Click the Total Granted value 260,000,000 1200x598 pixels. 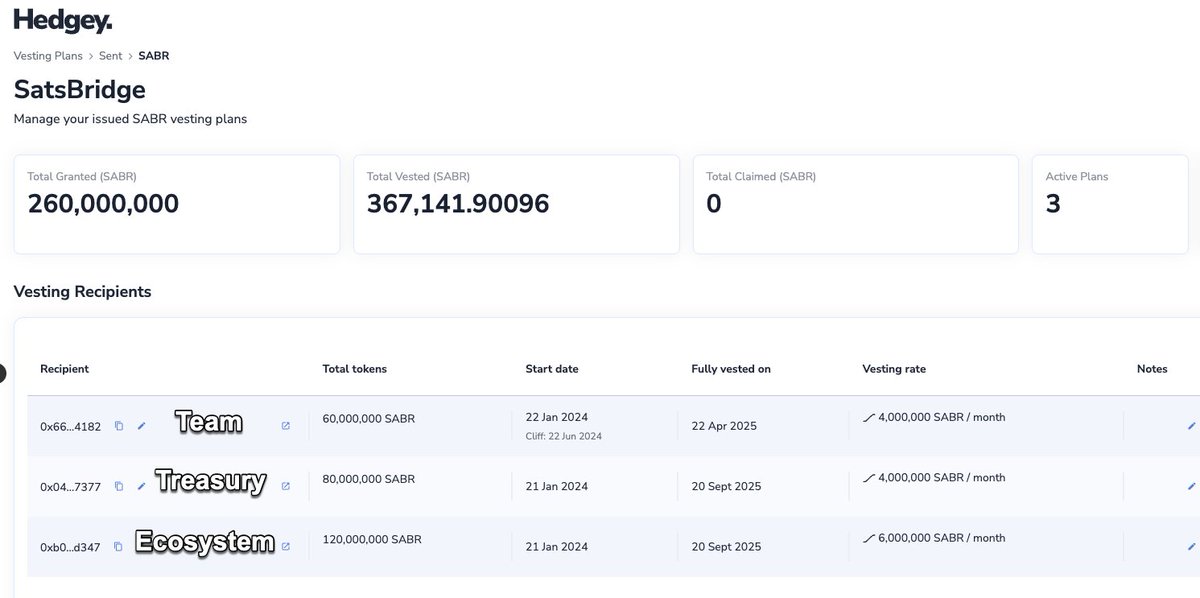103,204
